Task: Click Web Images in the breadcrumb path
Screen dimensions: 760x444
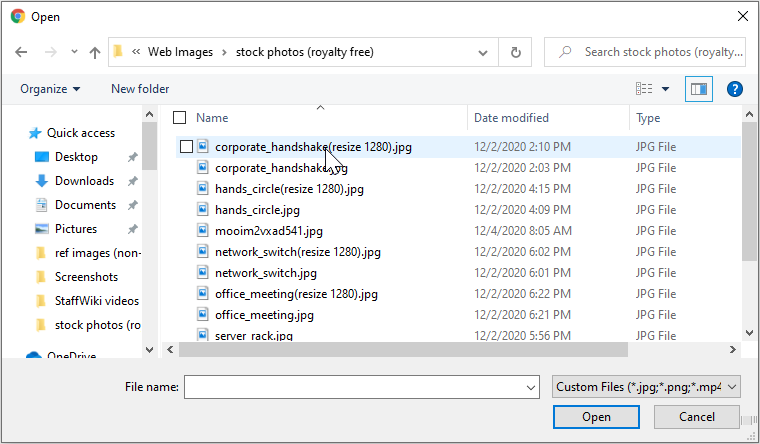Action: click(x=182, y=52)
